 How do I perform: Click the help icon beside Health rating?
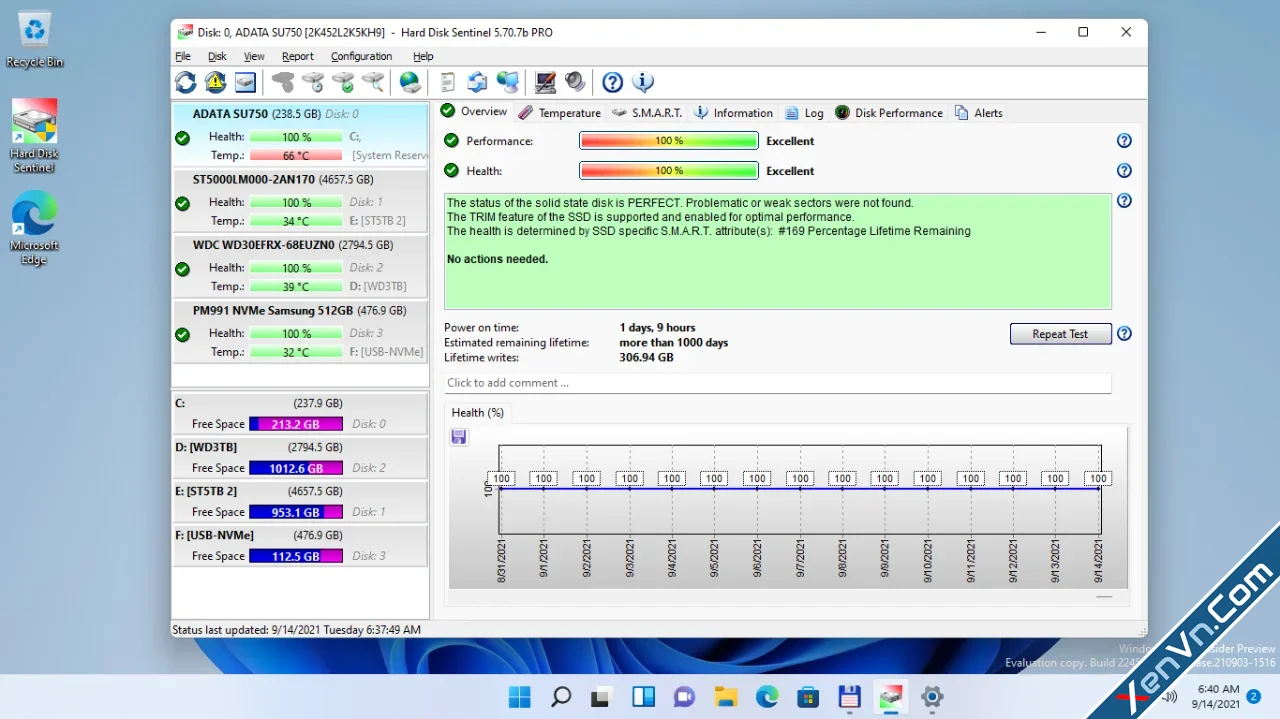coord(1124,171)
